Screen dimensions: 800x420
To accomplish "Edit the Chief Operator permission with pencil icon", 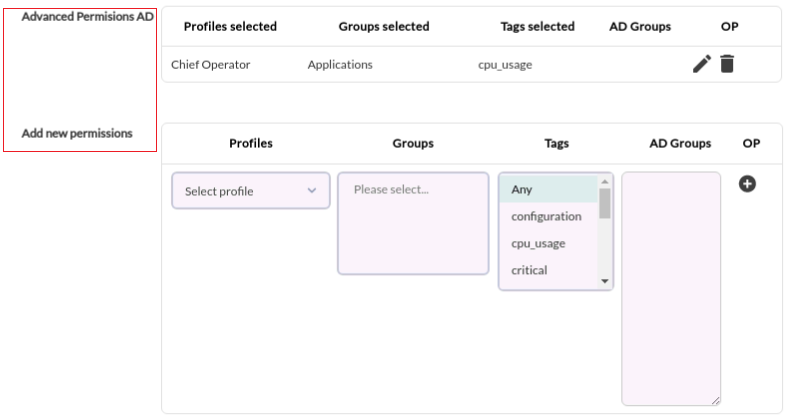I will 702,64.
